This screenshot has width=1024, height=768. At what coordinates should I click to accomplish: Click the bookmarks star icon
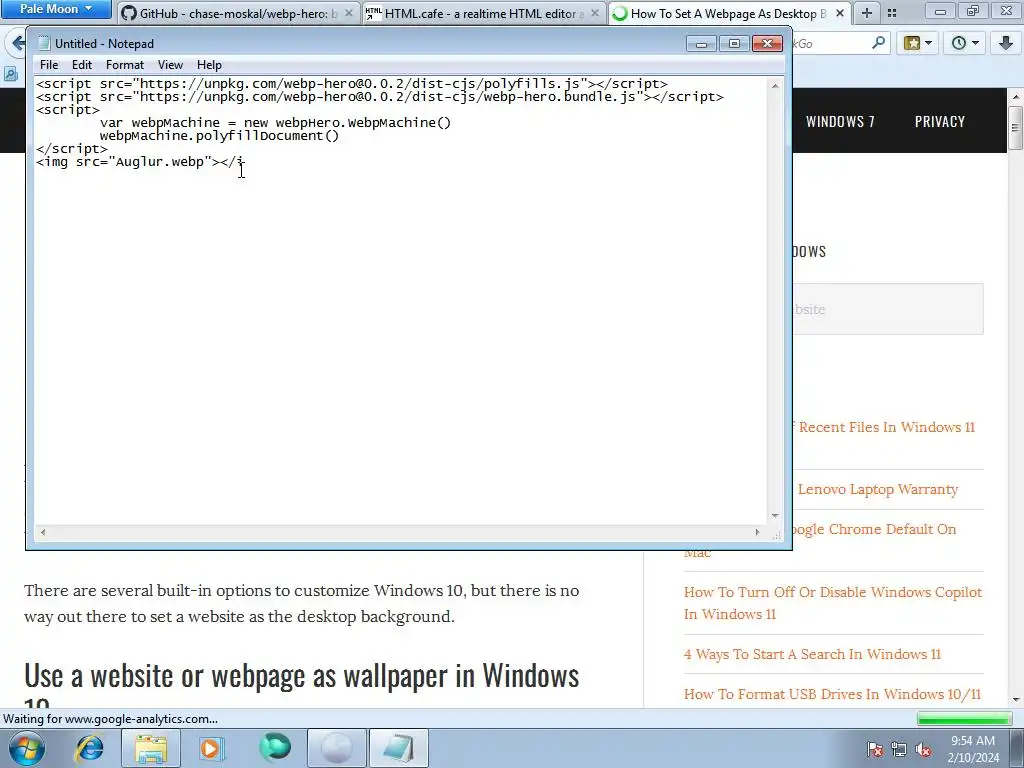tap(912, 43)
